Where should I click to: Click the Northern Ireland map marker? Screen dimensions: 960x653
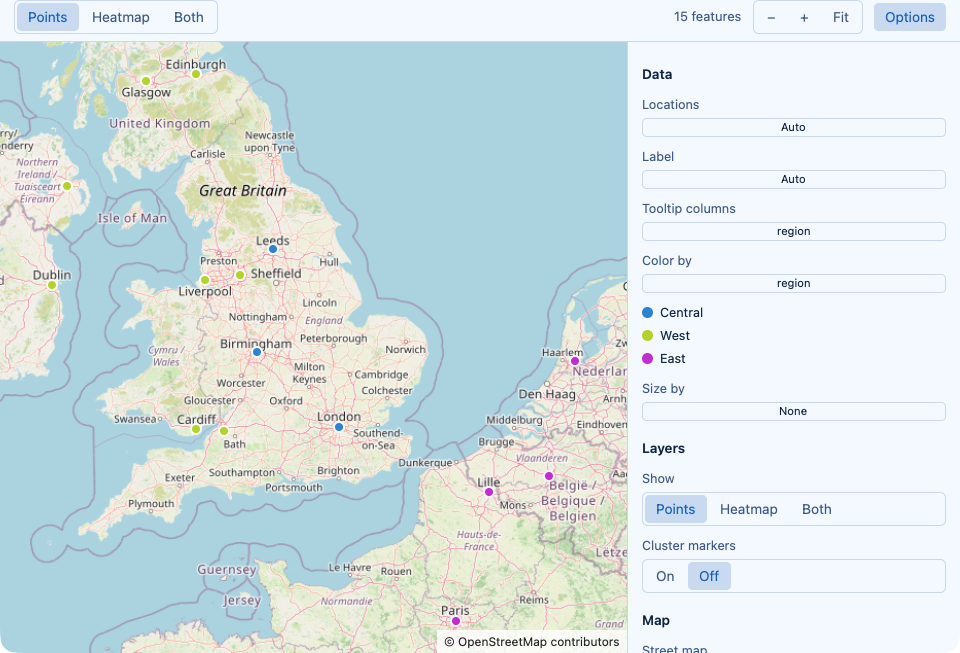tap(67, 186)
